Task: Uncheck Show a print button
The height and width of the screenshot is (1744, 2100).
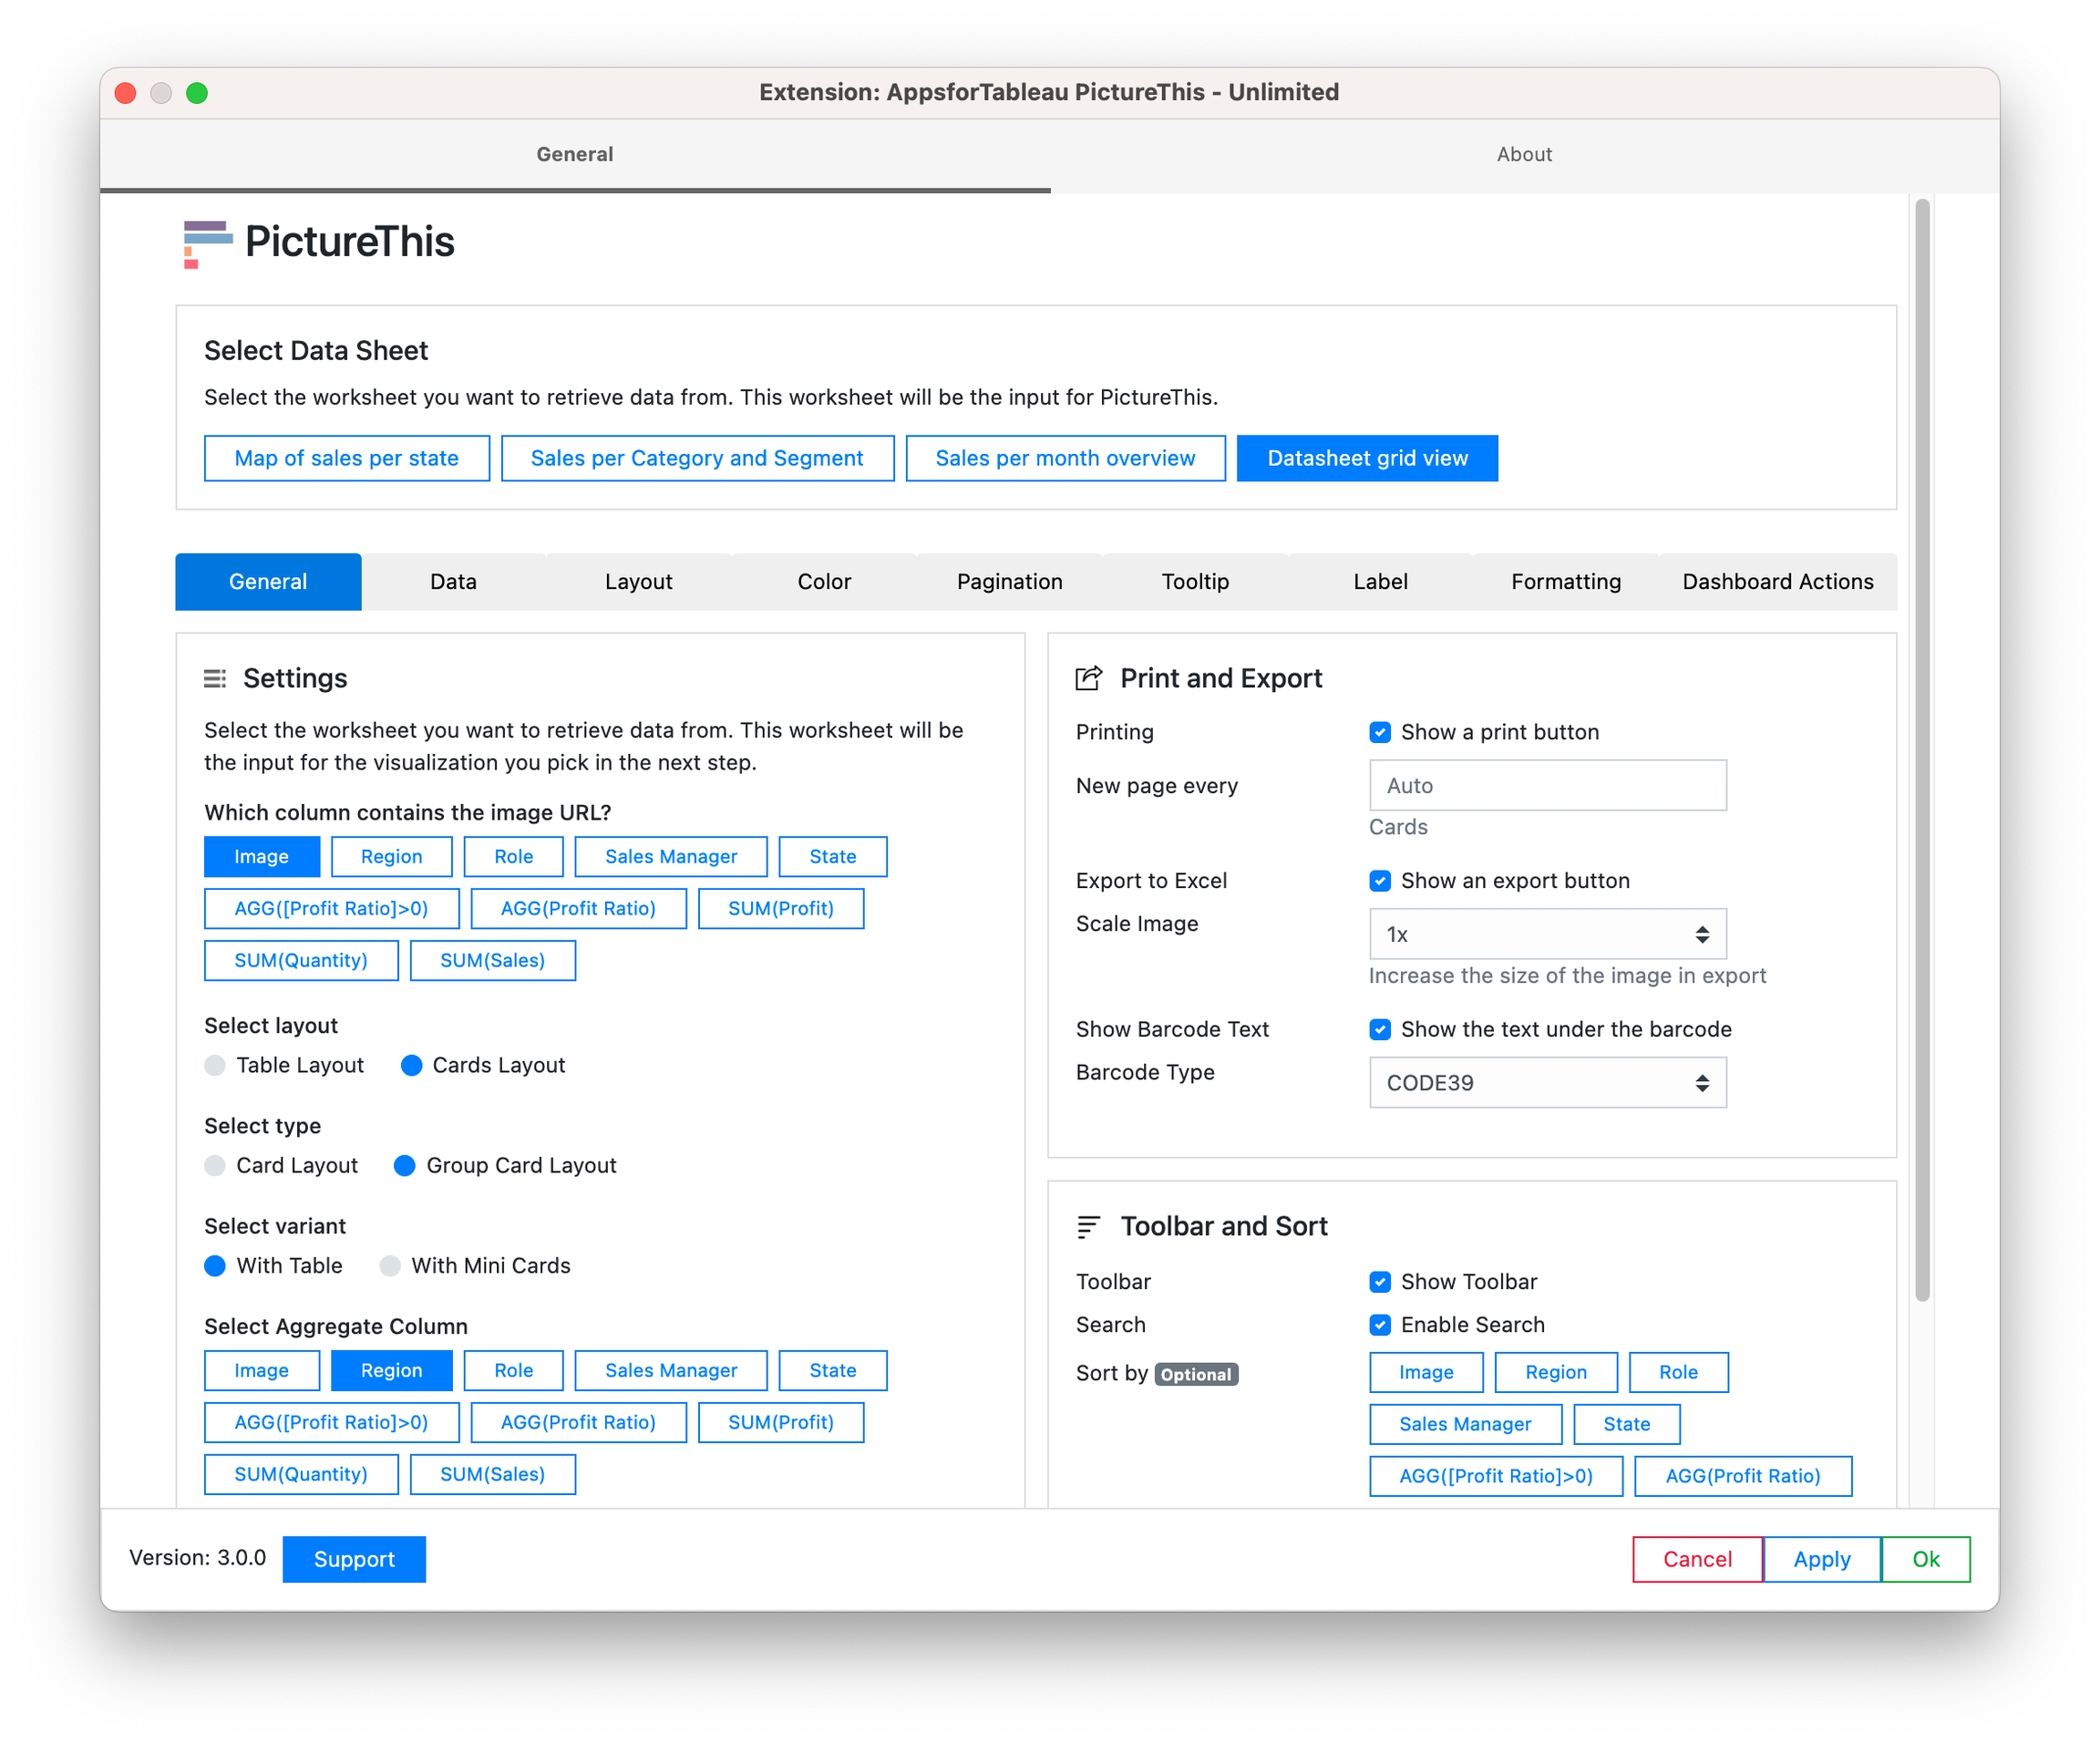Action: click(x=1380, y=732)
